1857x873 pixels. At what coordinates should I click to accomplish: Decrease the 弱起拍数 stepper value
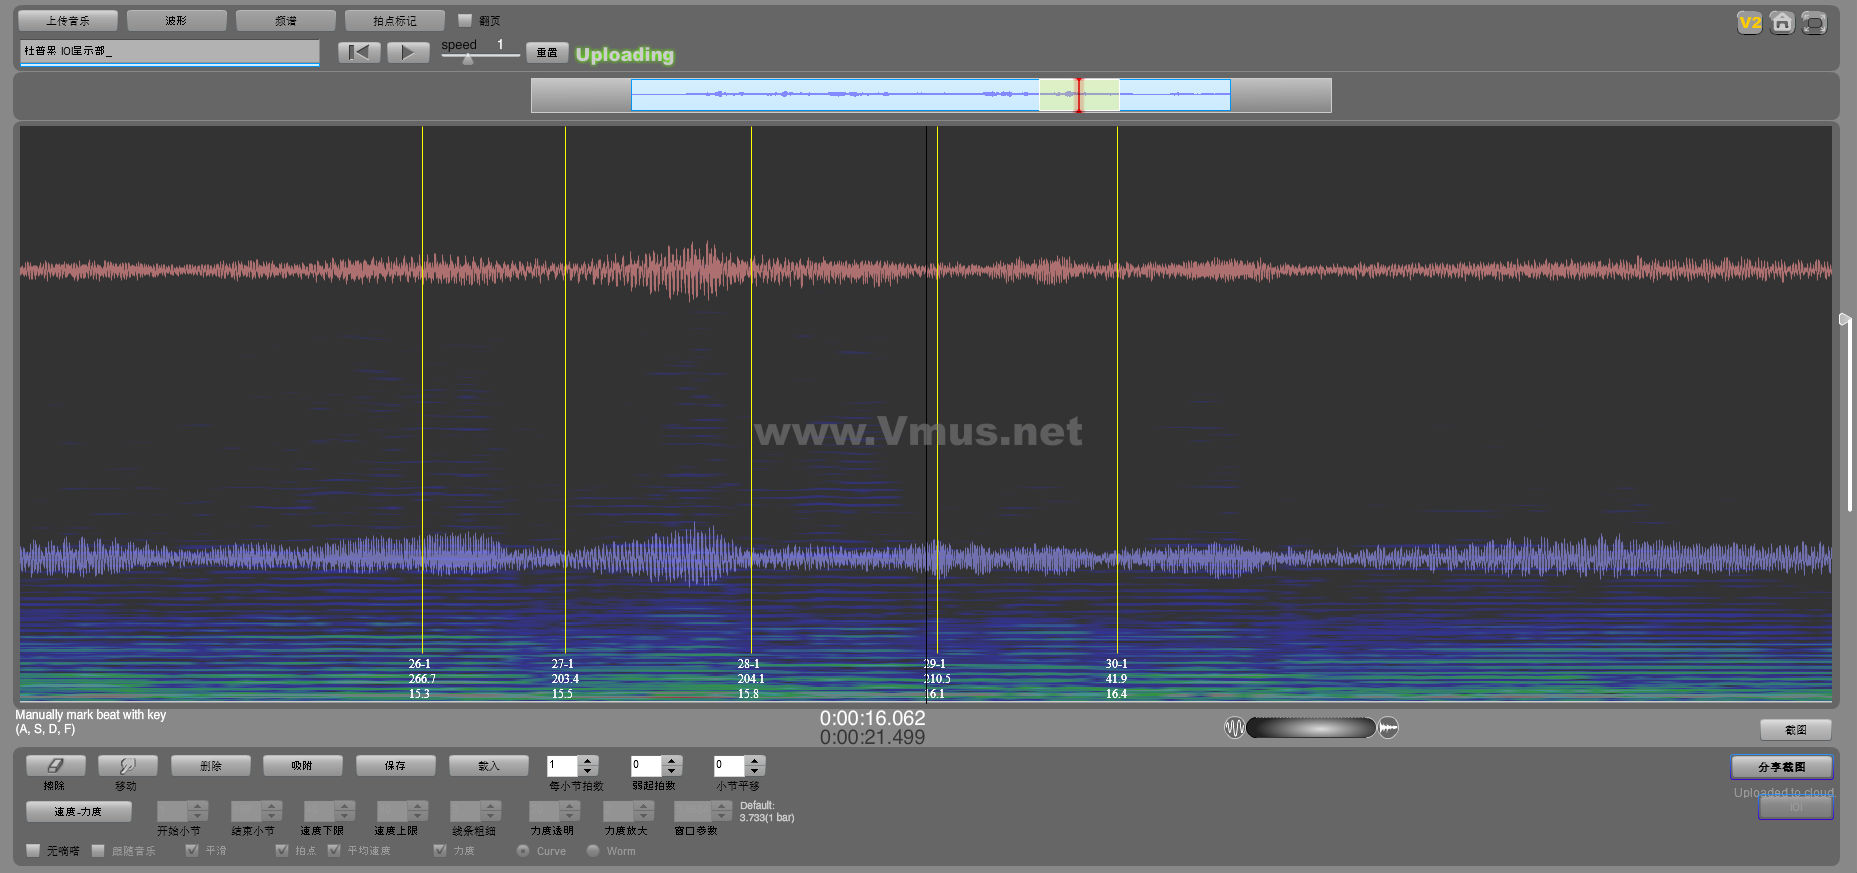(x=672, y=771)
